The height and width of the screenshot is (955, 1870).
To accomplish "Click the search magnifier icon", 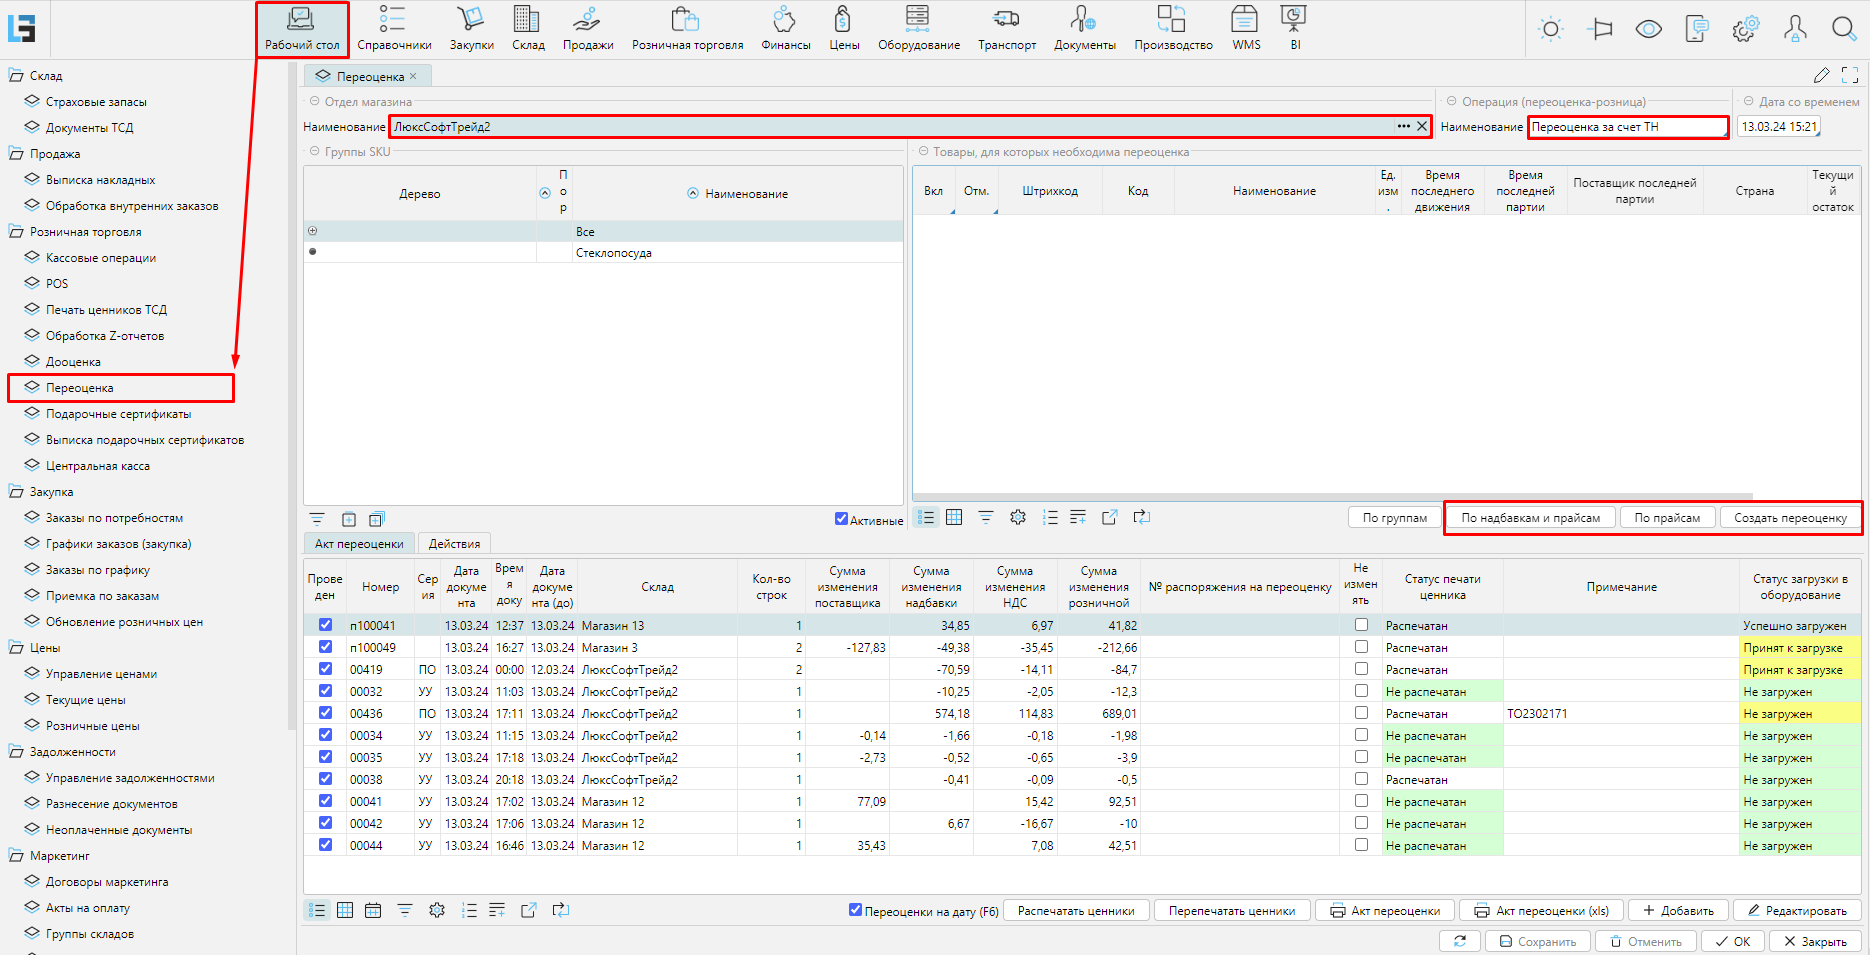I will (1843, 29).
